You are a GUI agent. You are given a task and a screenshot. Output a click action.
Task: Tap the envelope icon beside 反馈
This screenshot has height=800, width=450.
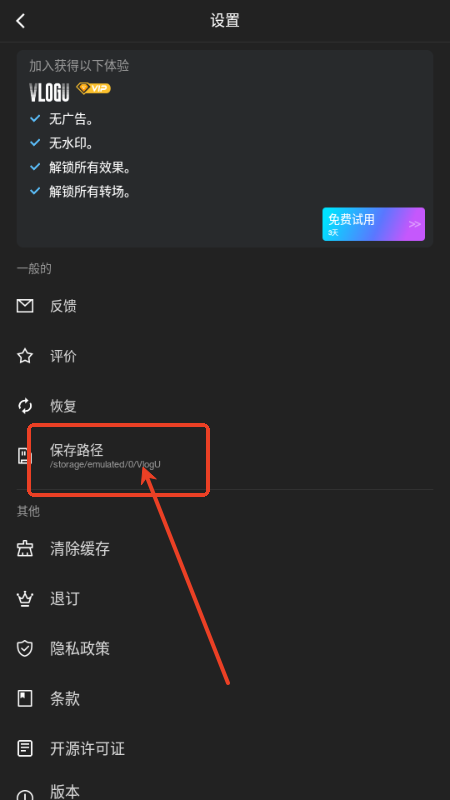[25, 306]
